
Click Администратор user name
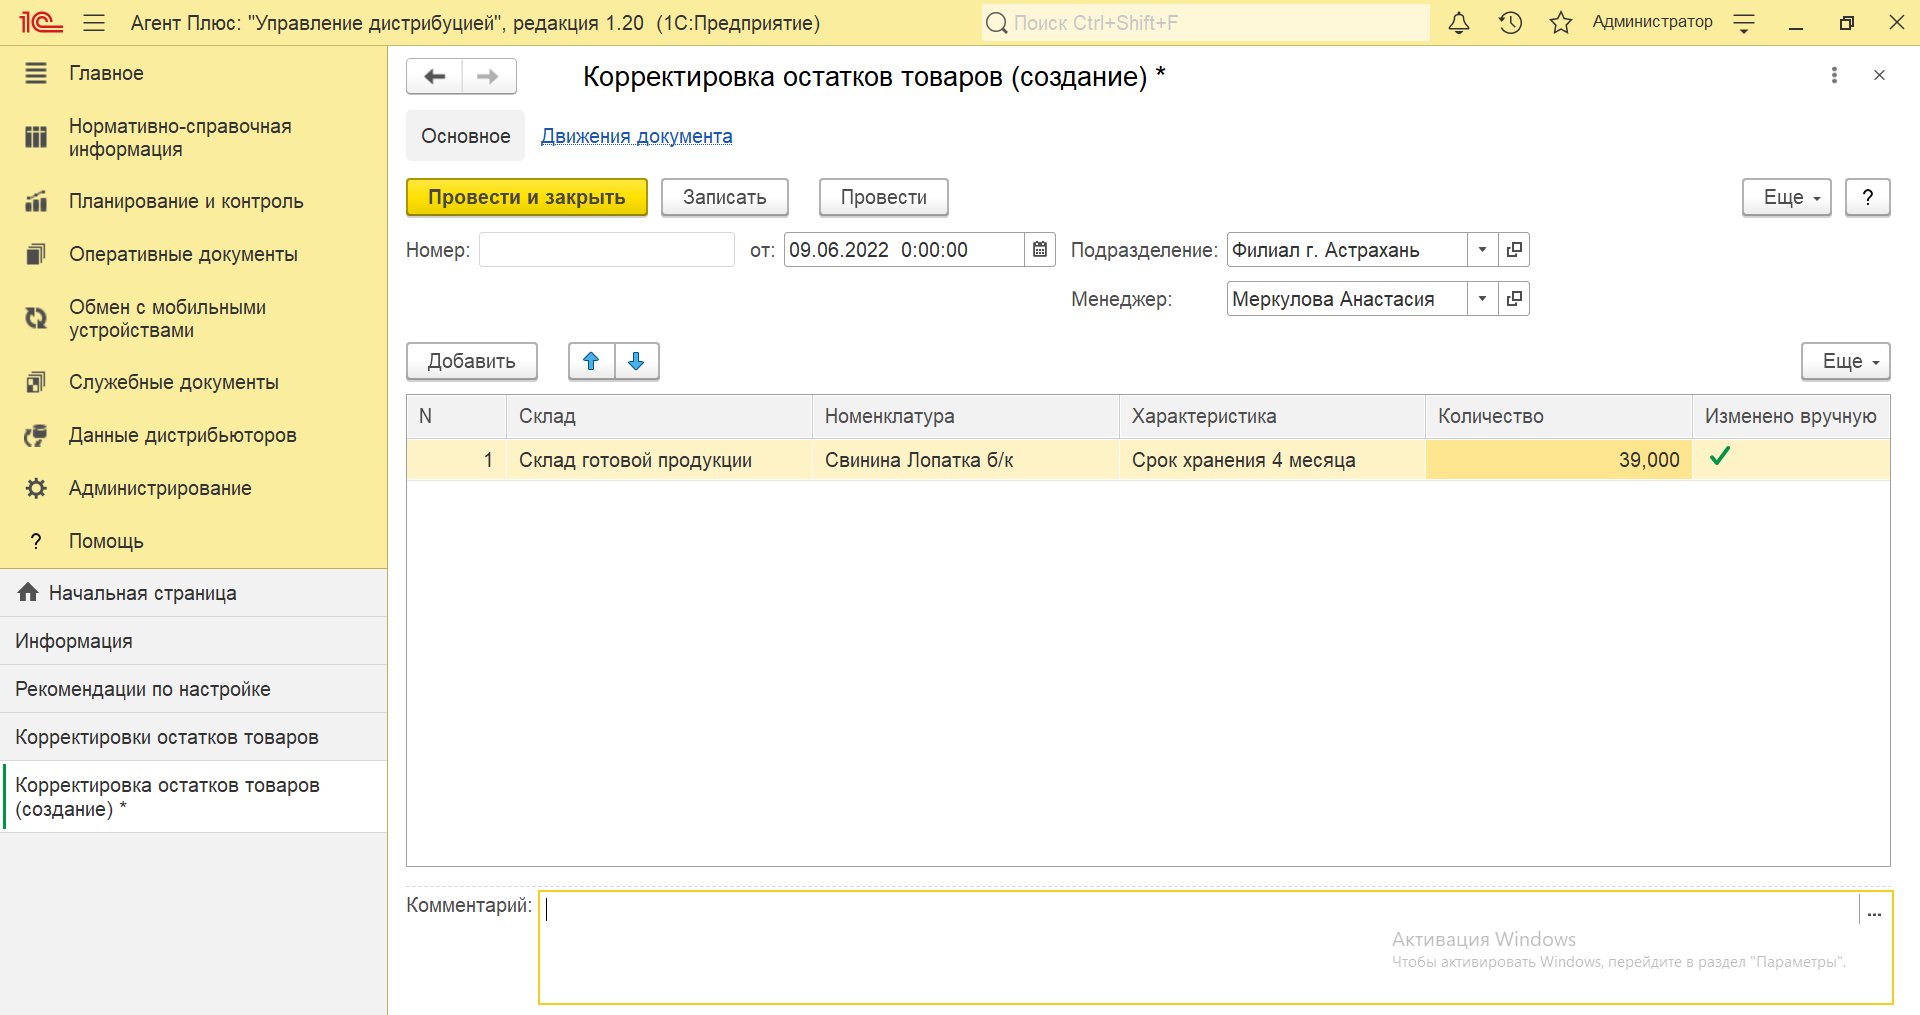(x=1652, y=22)
